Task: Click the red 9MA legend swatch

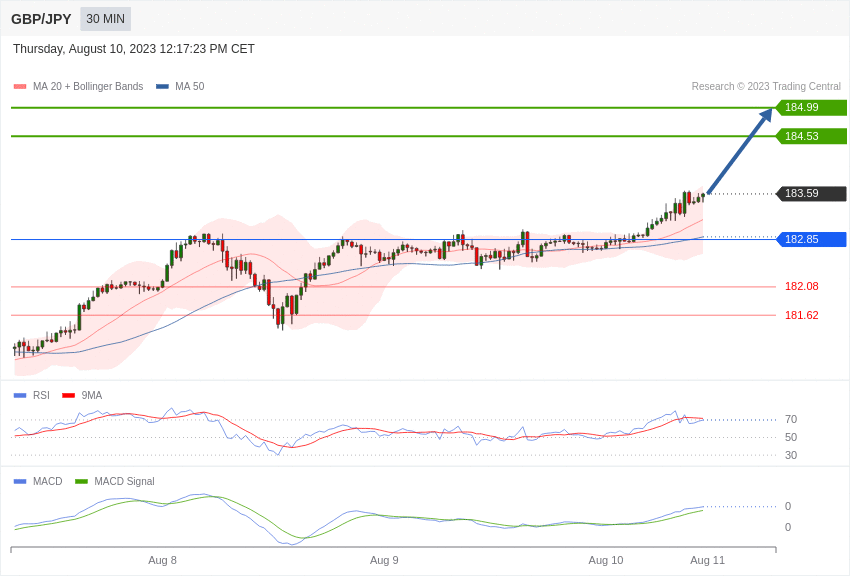Action: [68, 396]
